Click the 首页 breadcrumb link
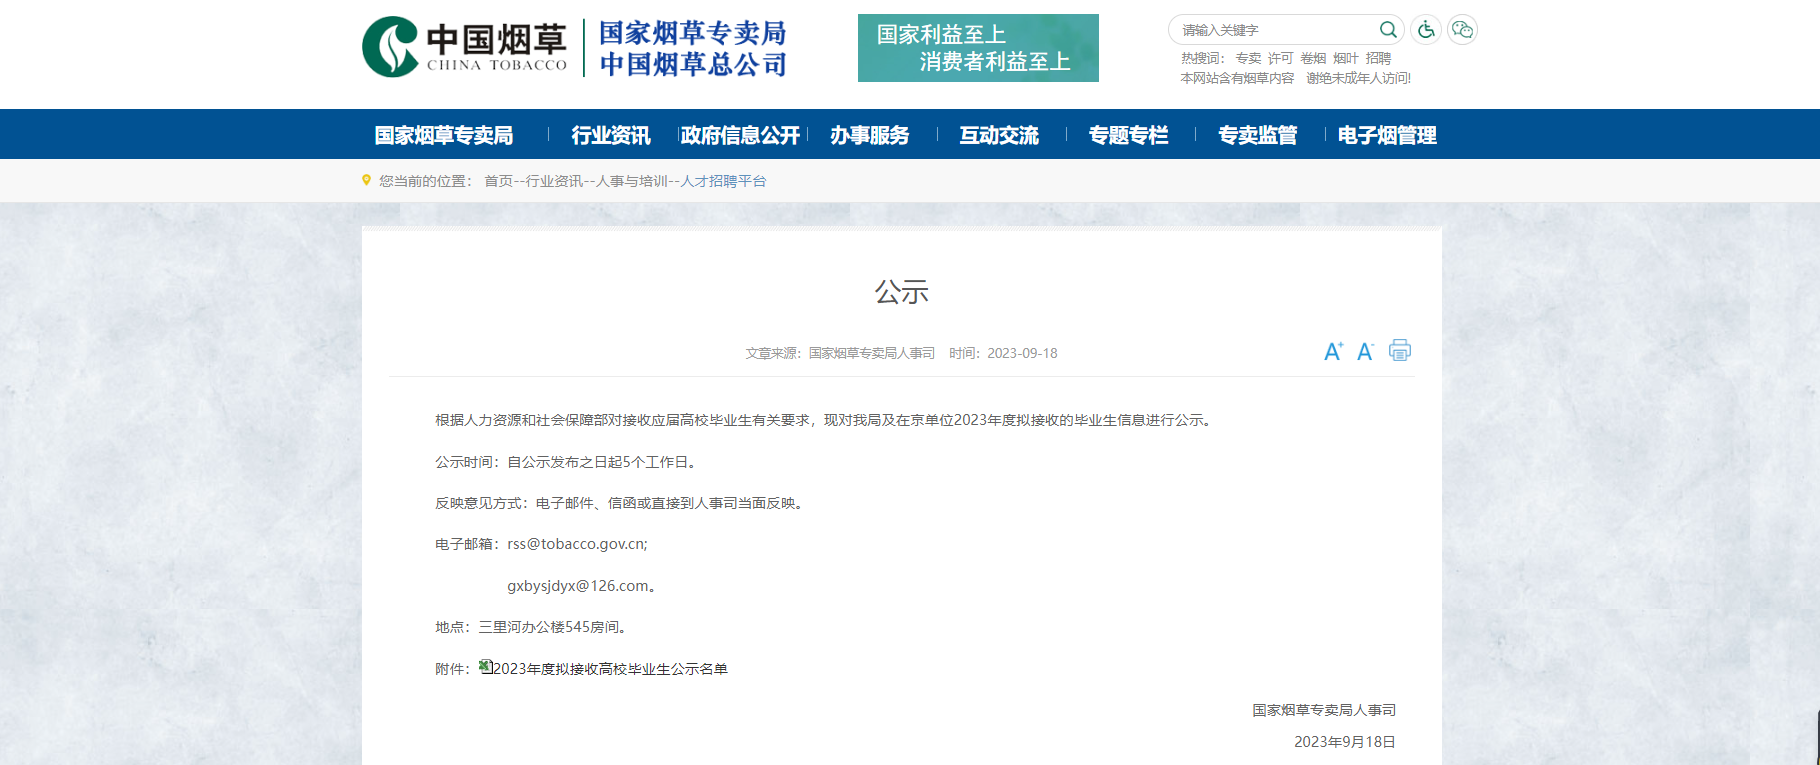This screenshot has height=765, width=1820. coord(498,181)
